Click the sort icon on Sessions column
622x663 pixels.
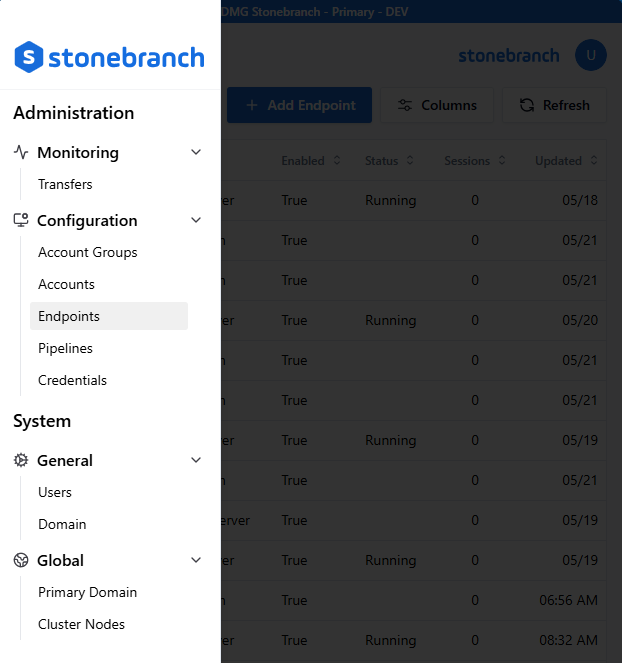pos(501,161)
